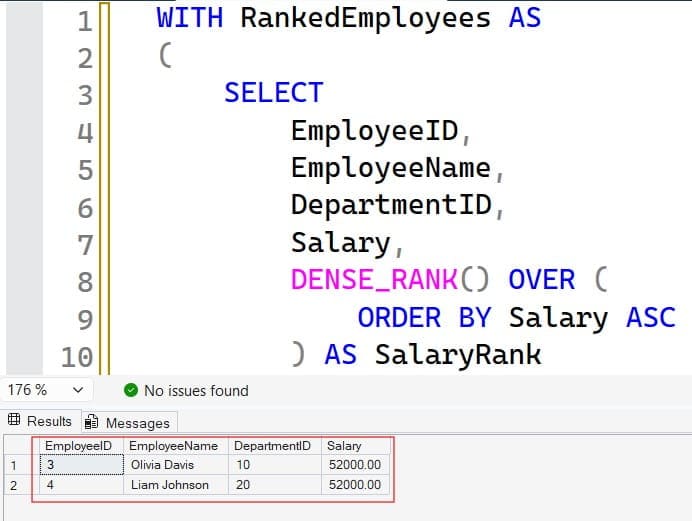Click the OVER keyword on line 8
The width and height of the screenshot is (692, 521).
click(x=542, y=280)
